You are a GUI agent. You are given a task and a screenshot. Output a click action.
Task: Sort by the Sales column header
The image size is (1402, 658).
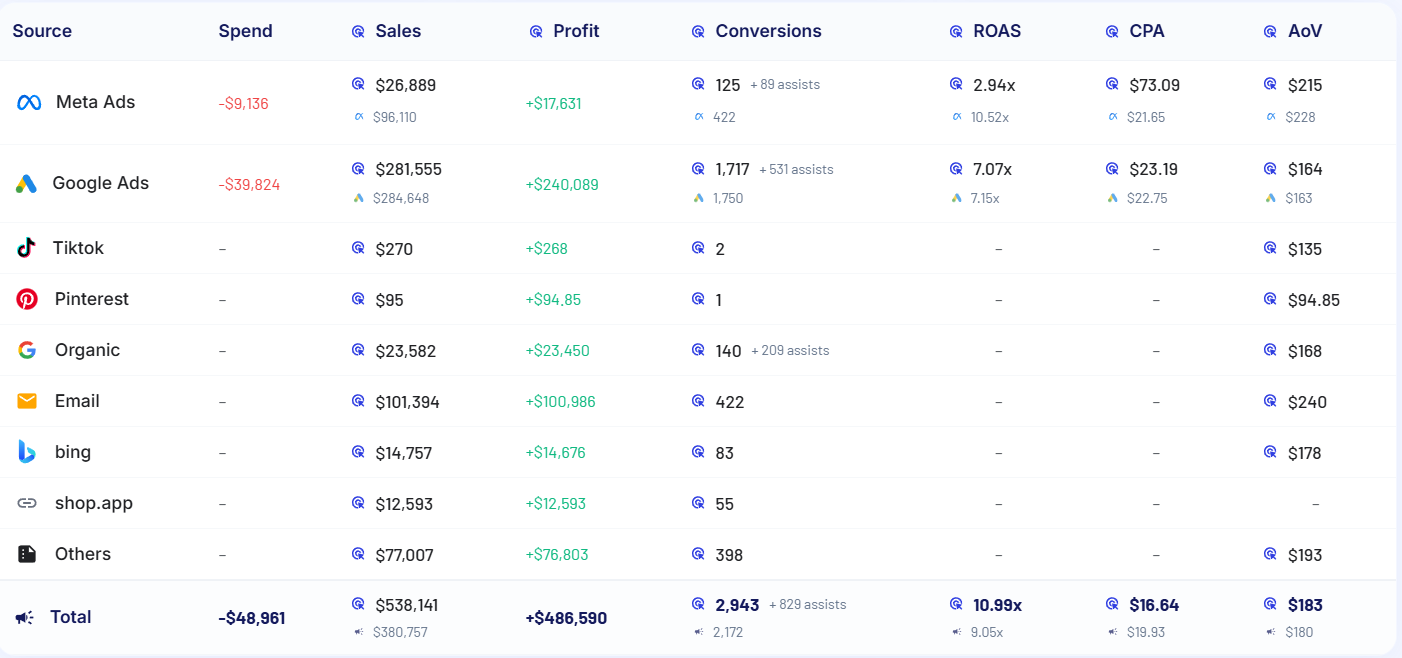(398, 31)
